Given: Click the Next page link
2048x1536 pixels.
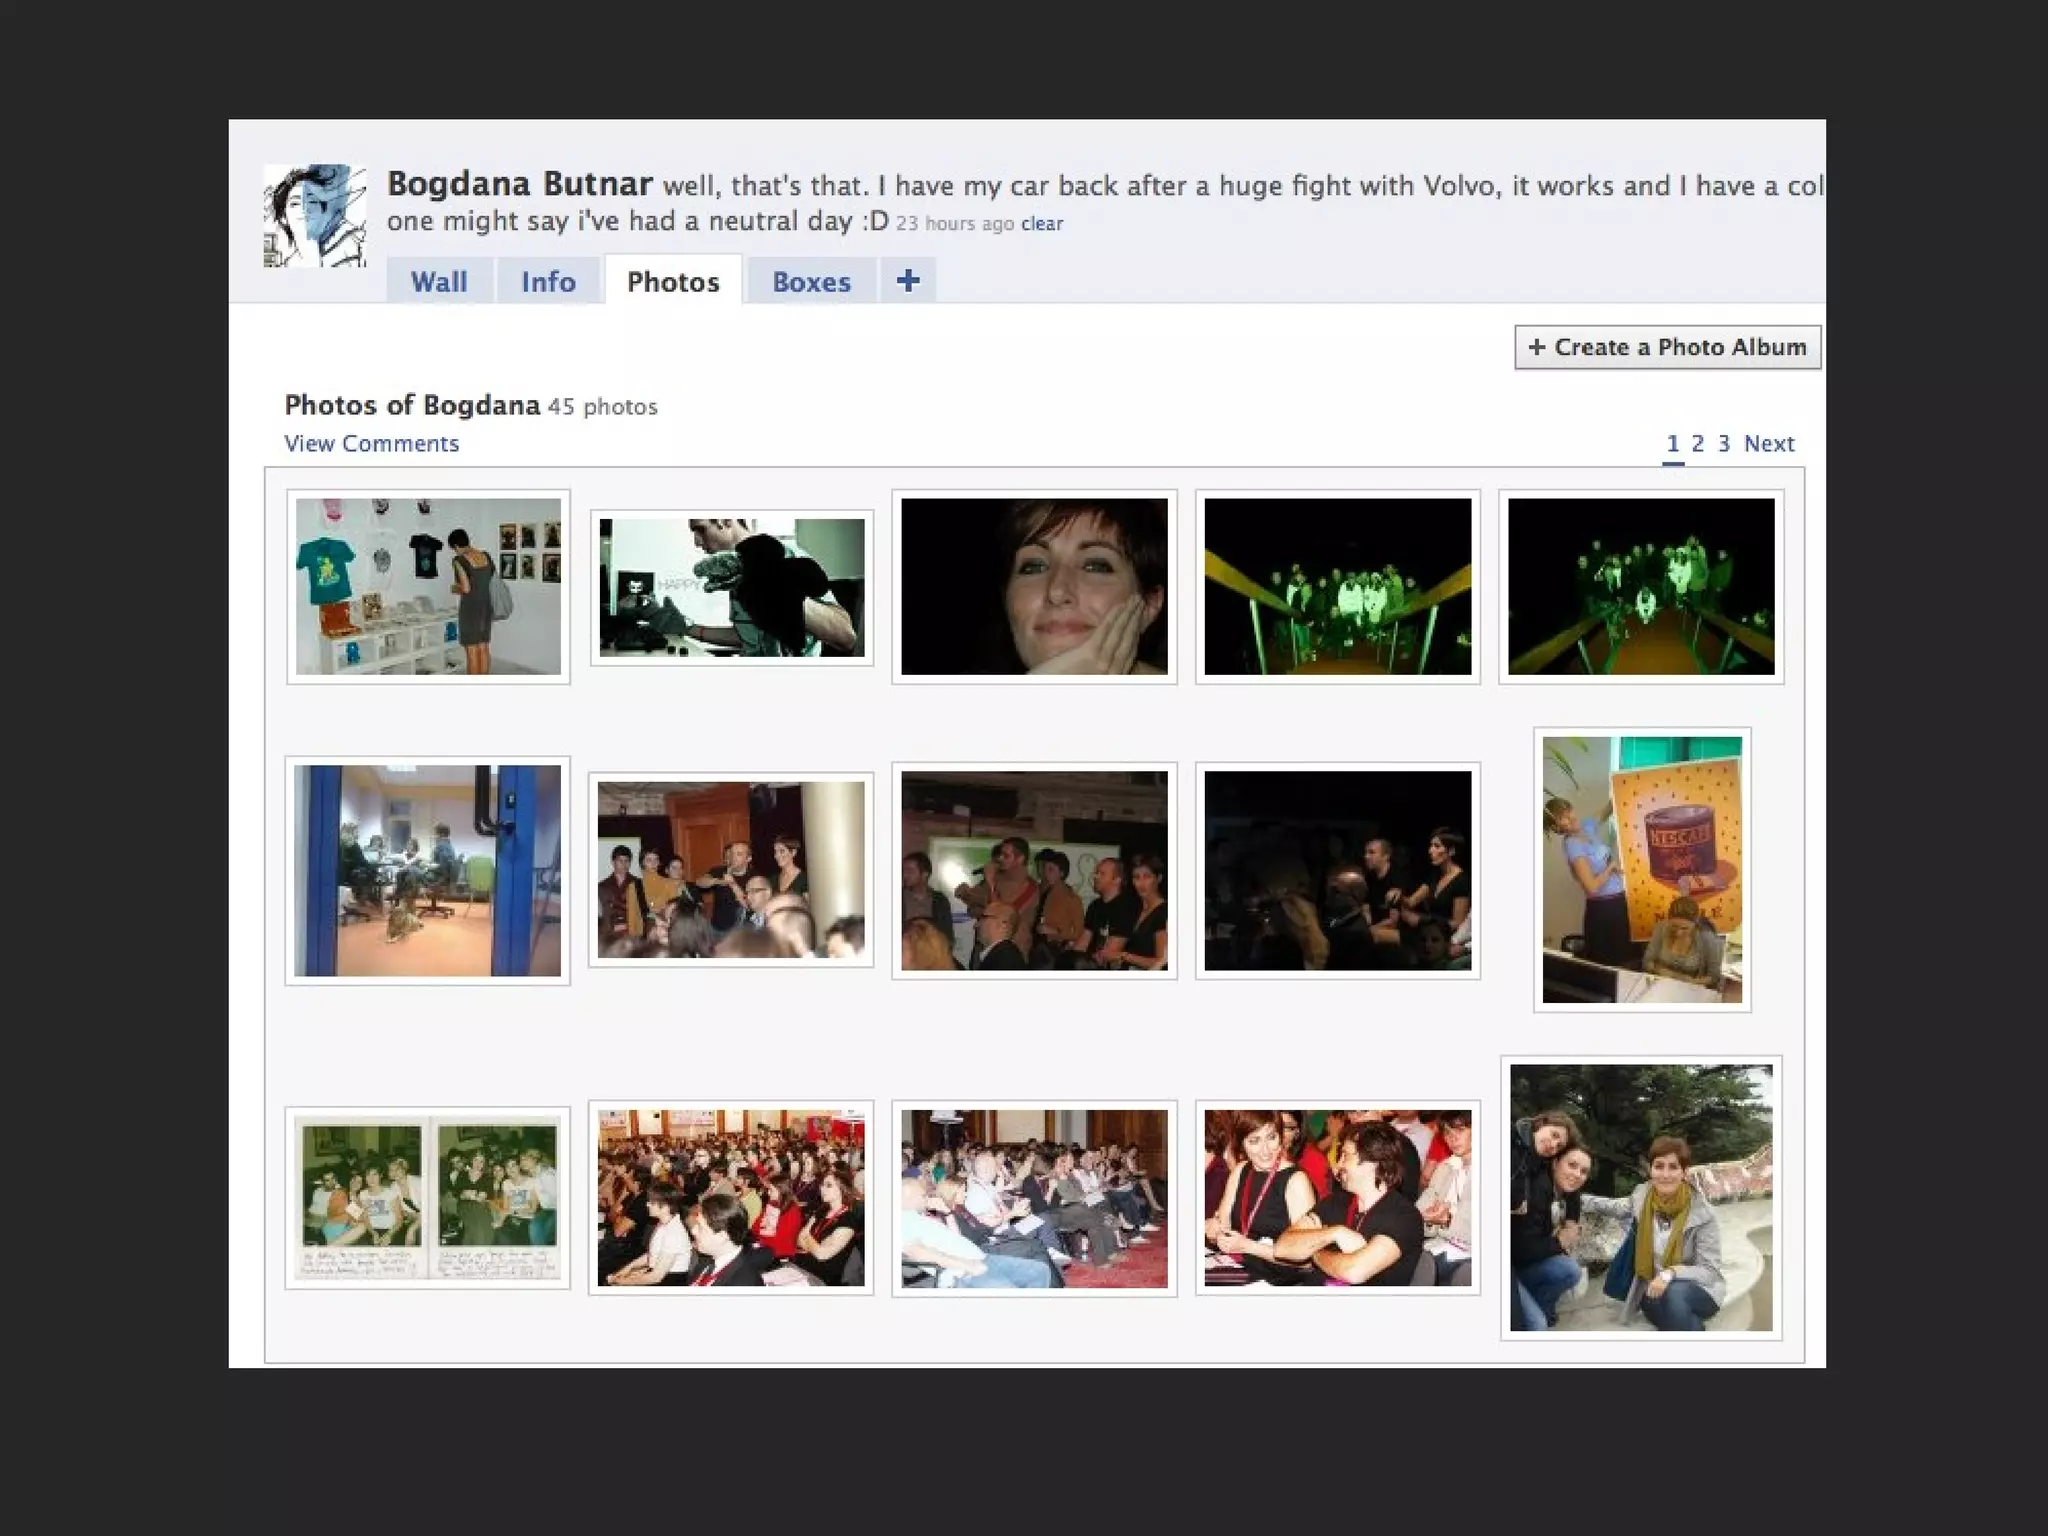Looking at the screenshot, I should [1768, 443].
